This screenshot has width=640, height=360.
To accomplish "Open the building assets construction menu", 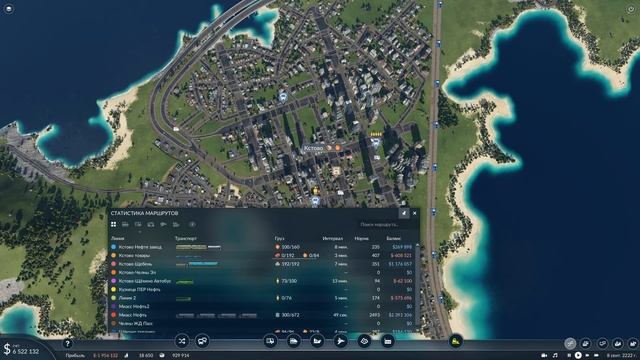I will point(387,341).
